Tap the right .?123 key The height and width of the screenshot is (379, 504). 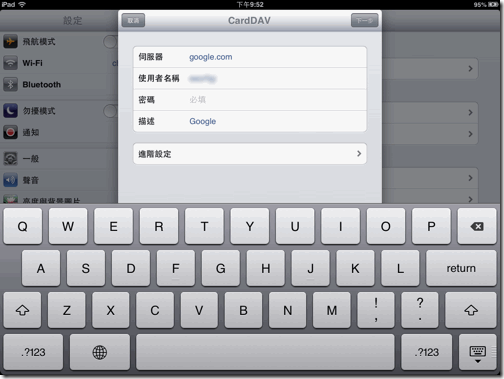point(426,352)
